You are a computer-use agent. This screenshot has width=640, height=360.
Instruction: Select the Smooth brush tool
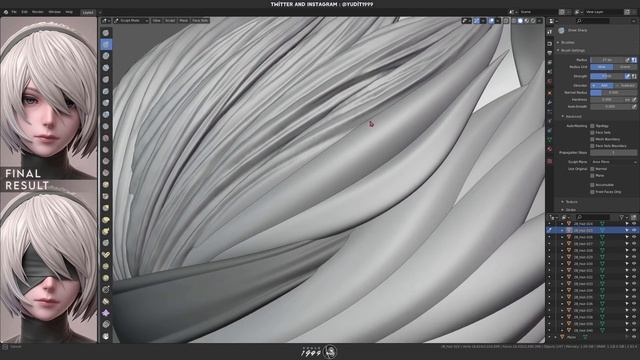pyautogui.click(x=106, y=138)
